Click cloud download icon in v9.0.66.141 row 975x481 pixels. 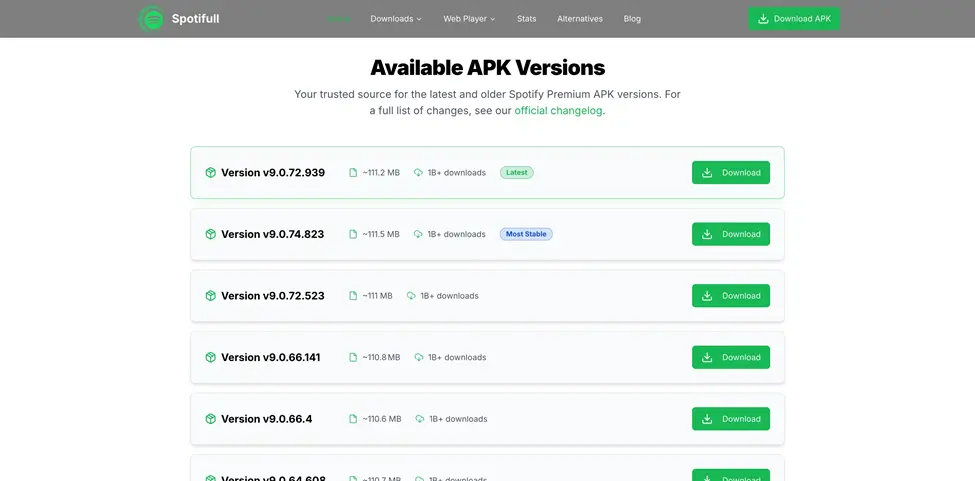click(418, 357)
